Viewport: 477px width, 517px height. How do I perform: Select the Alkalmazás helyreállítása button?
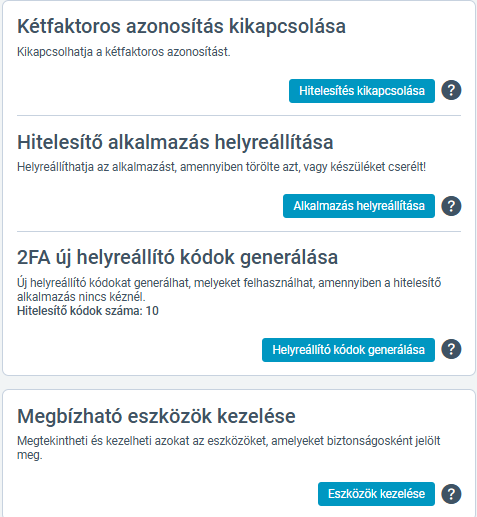click(x=359, y=206)
